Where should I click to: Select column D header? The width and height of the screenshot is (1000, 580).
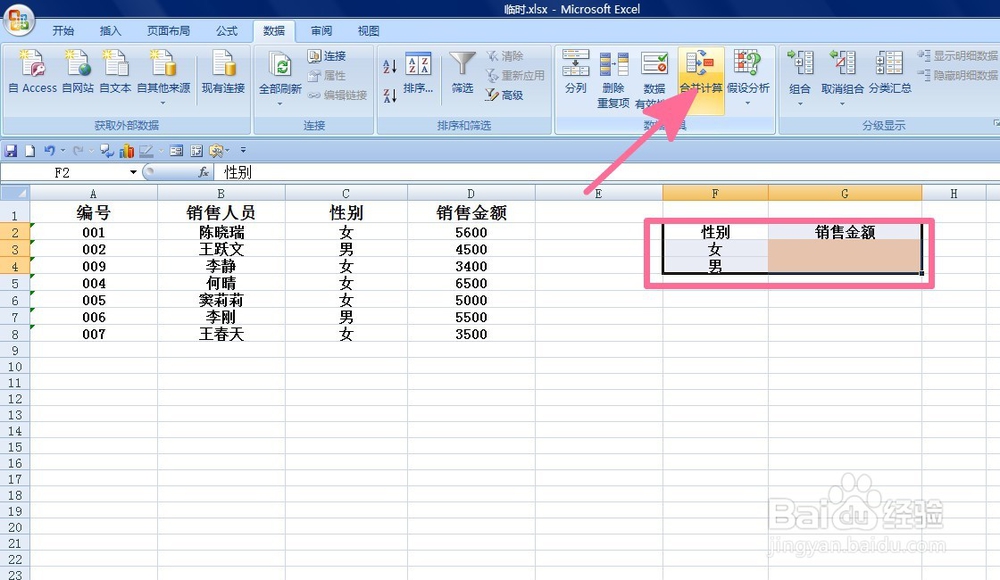click(x=471, y=193)
